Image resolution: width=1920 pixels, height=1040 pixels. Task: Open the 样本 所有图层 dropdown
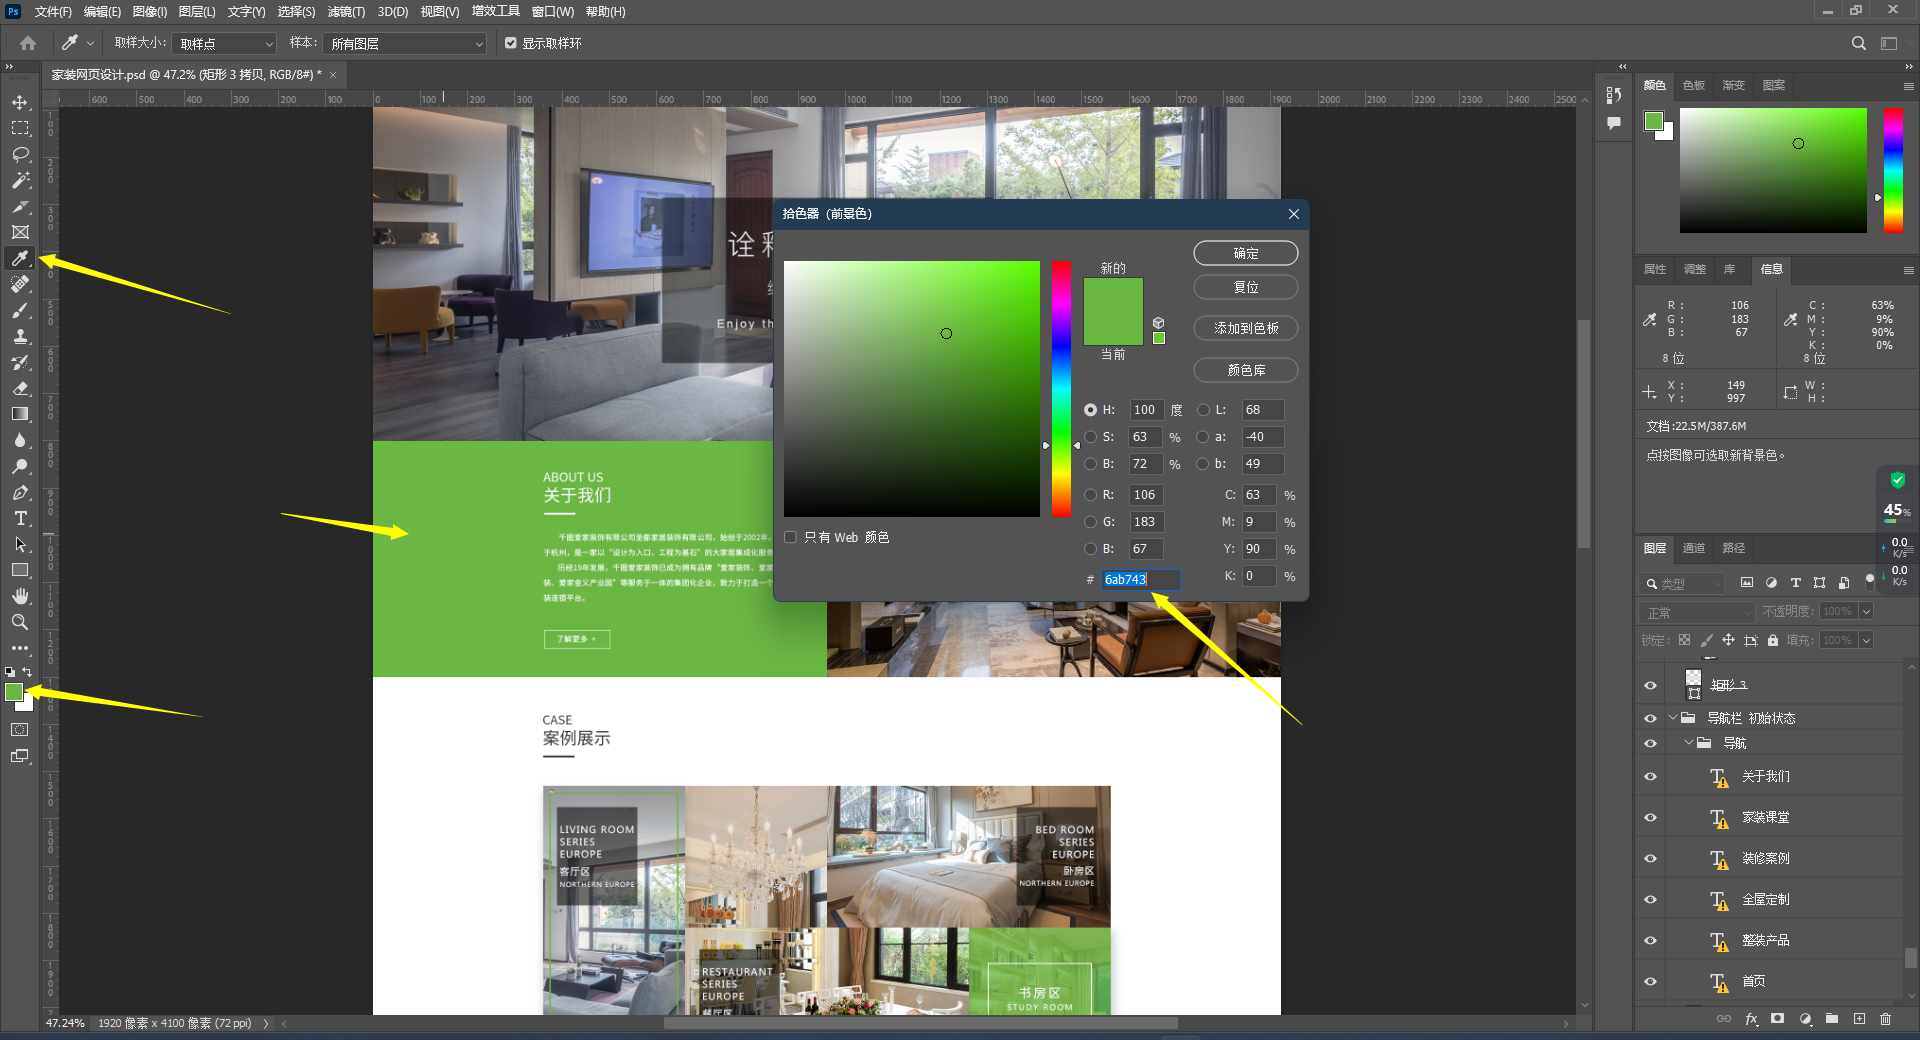(405, 44)
